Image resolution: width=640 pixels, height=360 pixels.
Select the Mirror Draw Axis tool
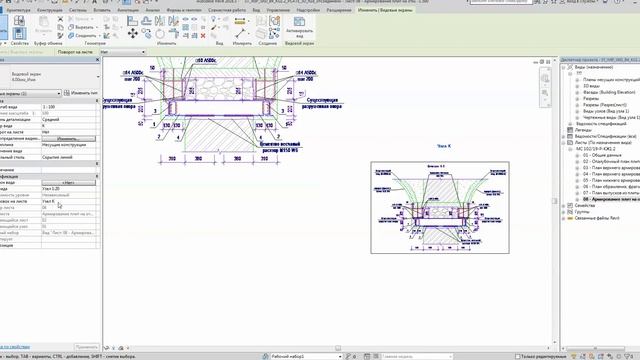click(x=173, y=20)
